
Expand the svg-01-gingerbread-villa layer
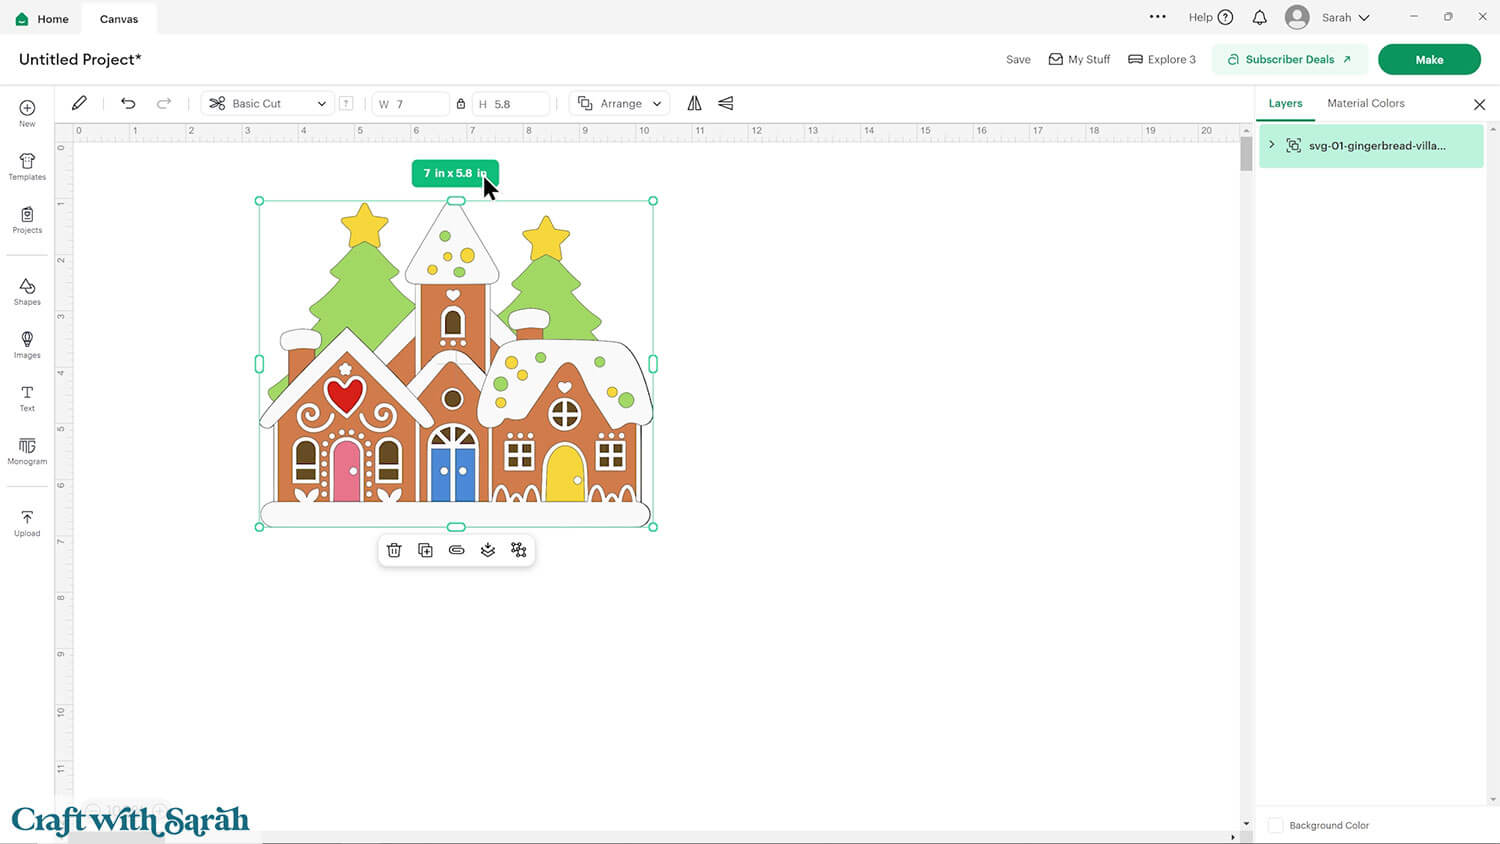point(1271,145)
